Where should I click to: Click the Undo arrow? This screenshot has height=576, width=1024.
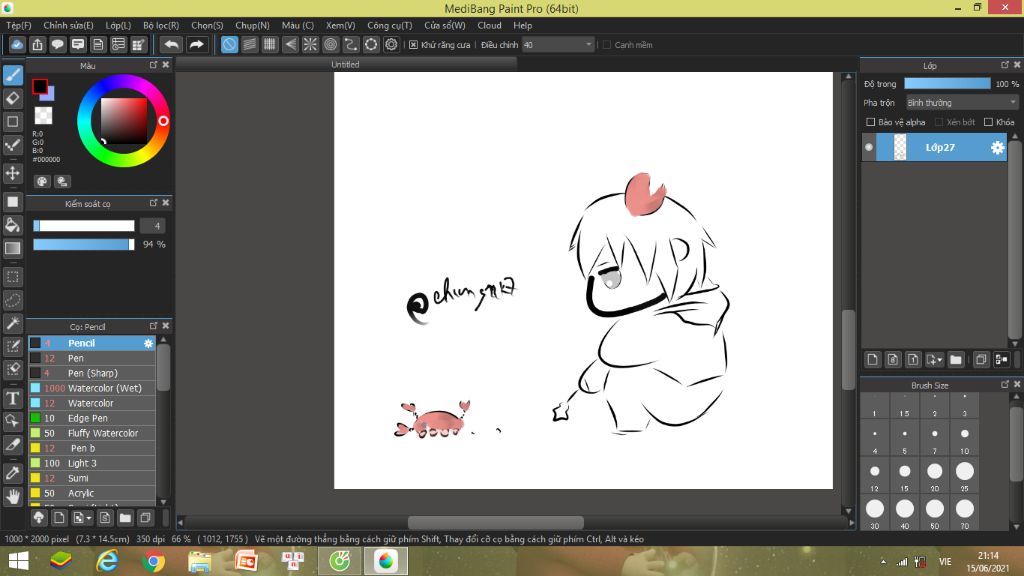click(x=171, y=44)
